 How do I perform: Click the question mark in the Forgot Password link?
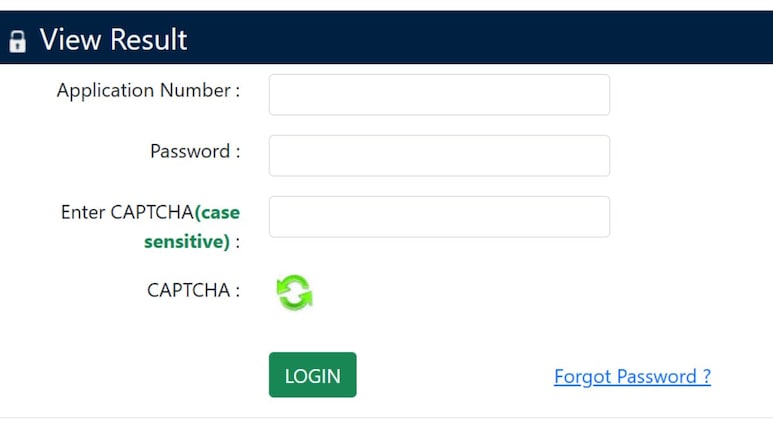tap(706, 377)
